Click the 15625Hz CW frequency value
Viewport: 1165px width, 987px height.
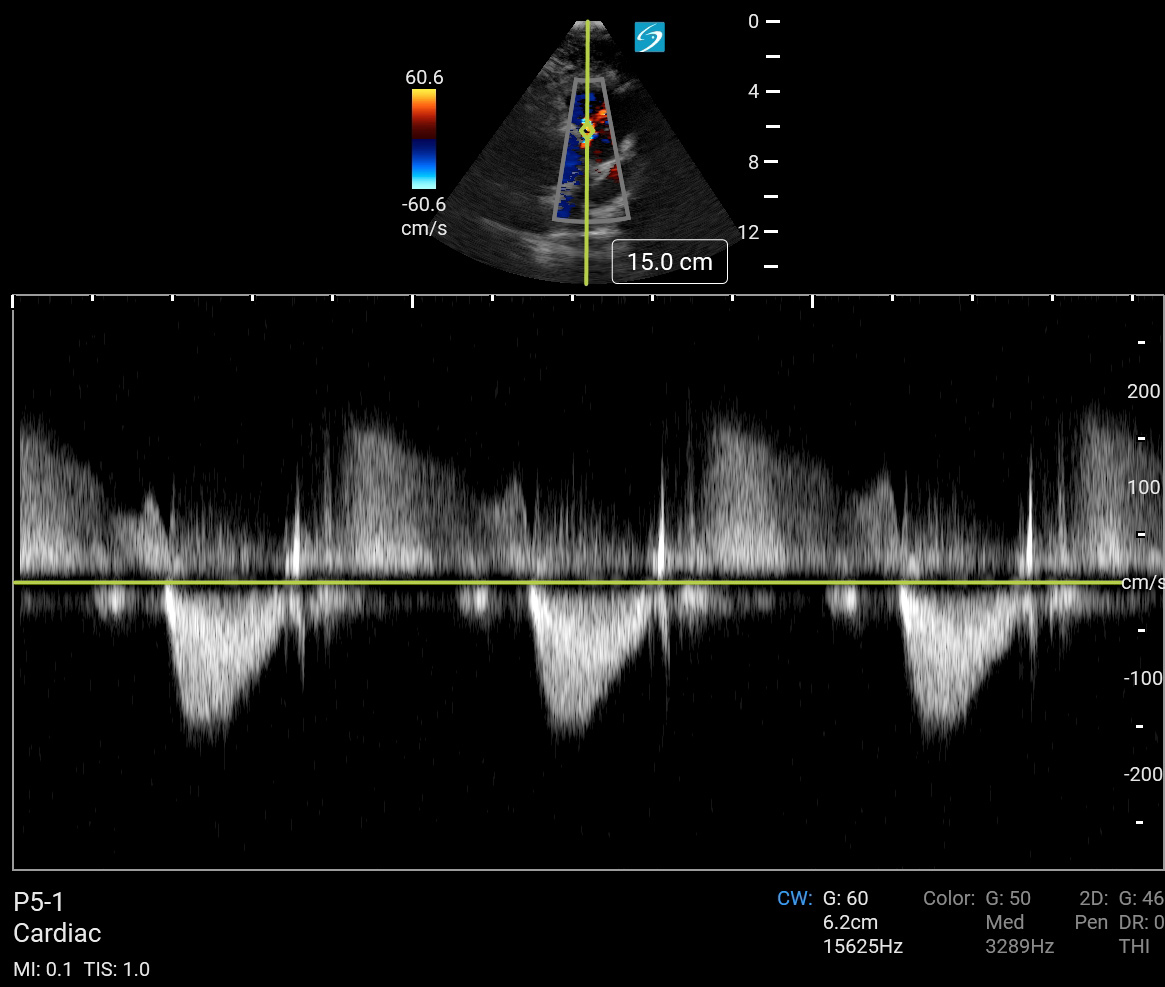pyautogui.click(x=862, y=946)
